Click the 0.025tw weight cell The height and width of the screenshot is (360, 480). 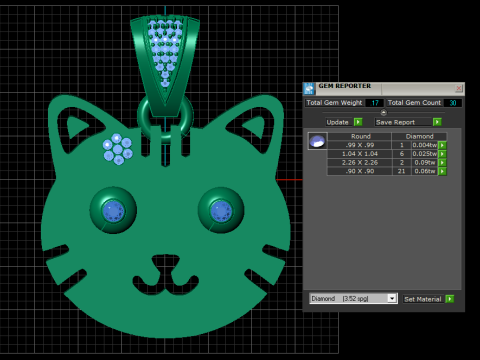pos(425,154)
